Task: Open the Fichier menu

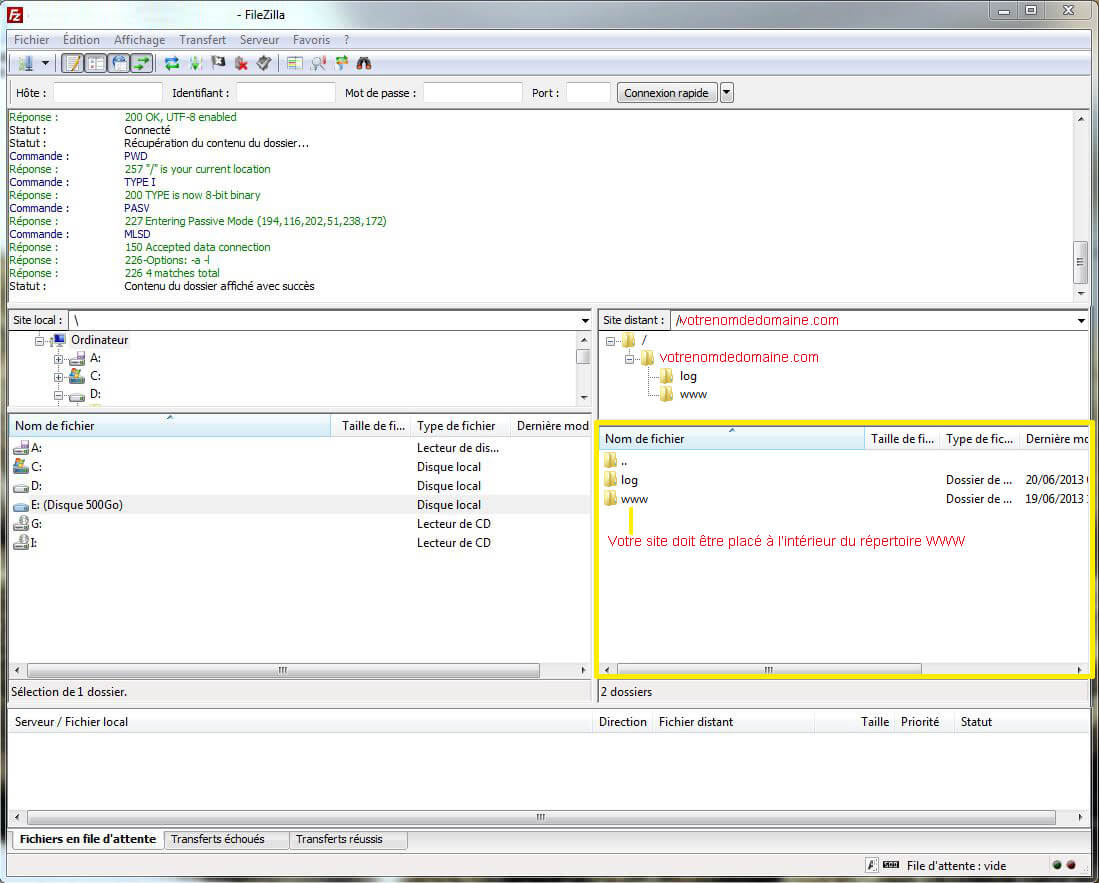Action: point(32,40)
